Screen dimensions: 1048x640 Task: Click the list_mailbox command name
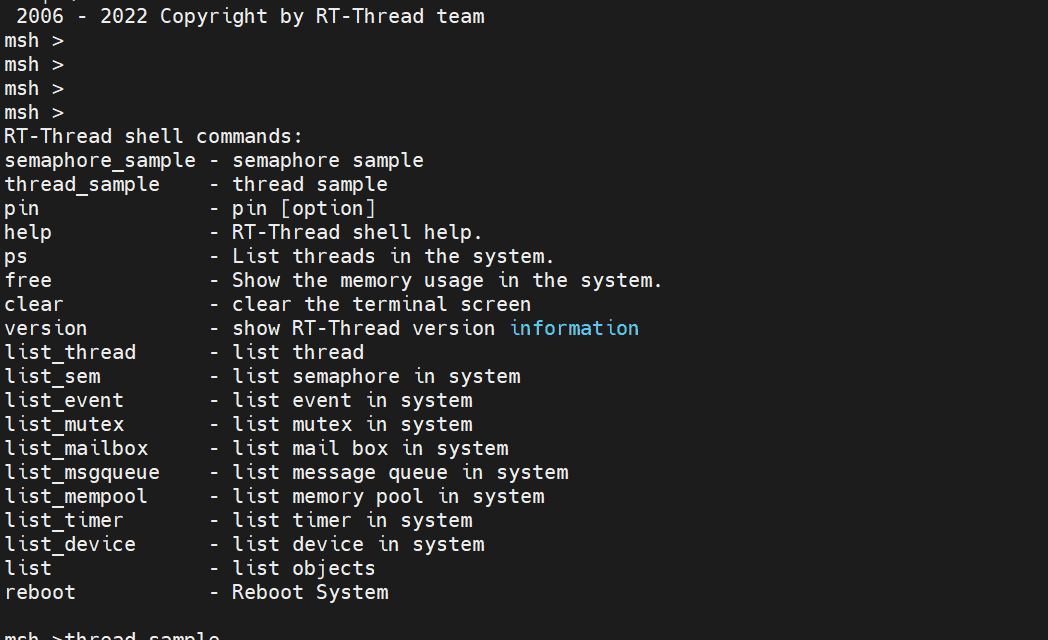click(x=76, y=448)
